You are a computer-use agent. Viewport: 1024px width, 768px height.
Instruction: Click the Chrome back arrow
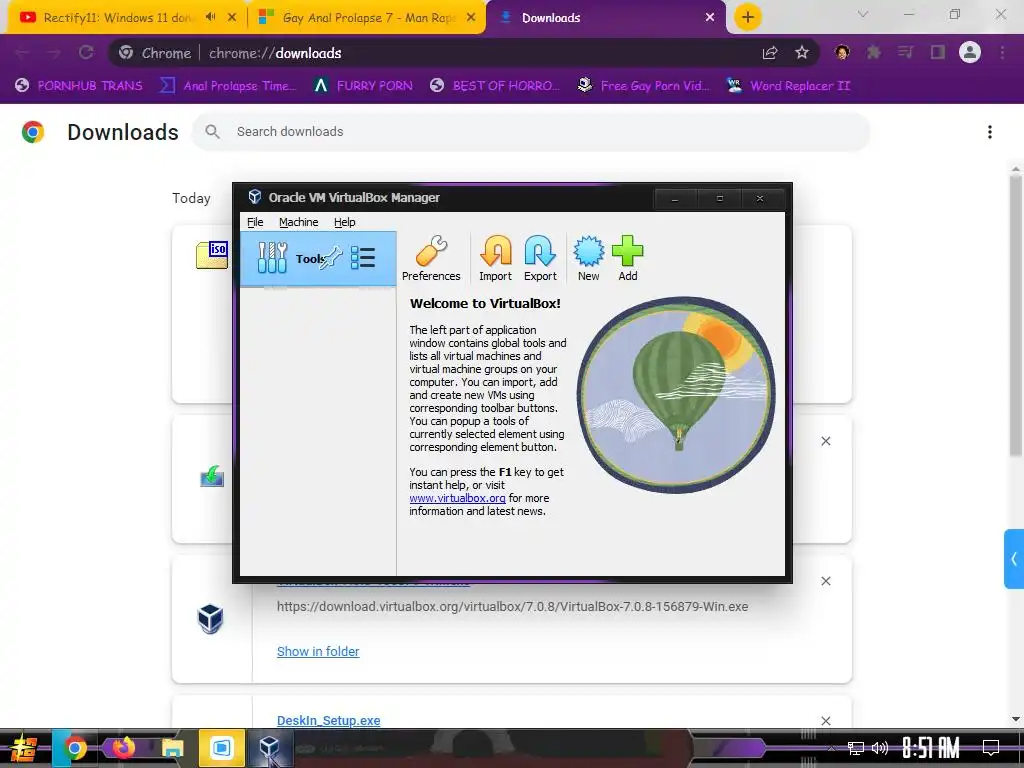click(x=22, y=53)
